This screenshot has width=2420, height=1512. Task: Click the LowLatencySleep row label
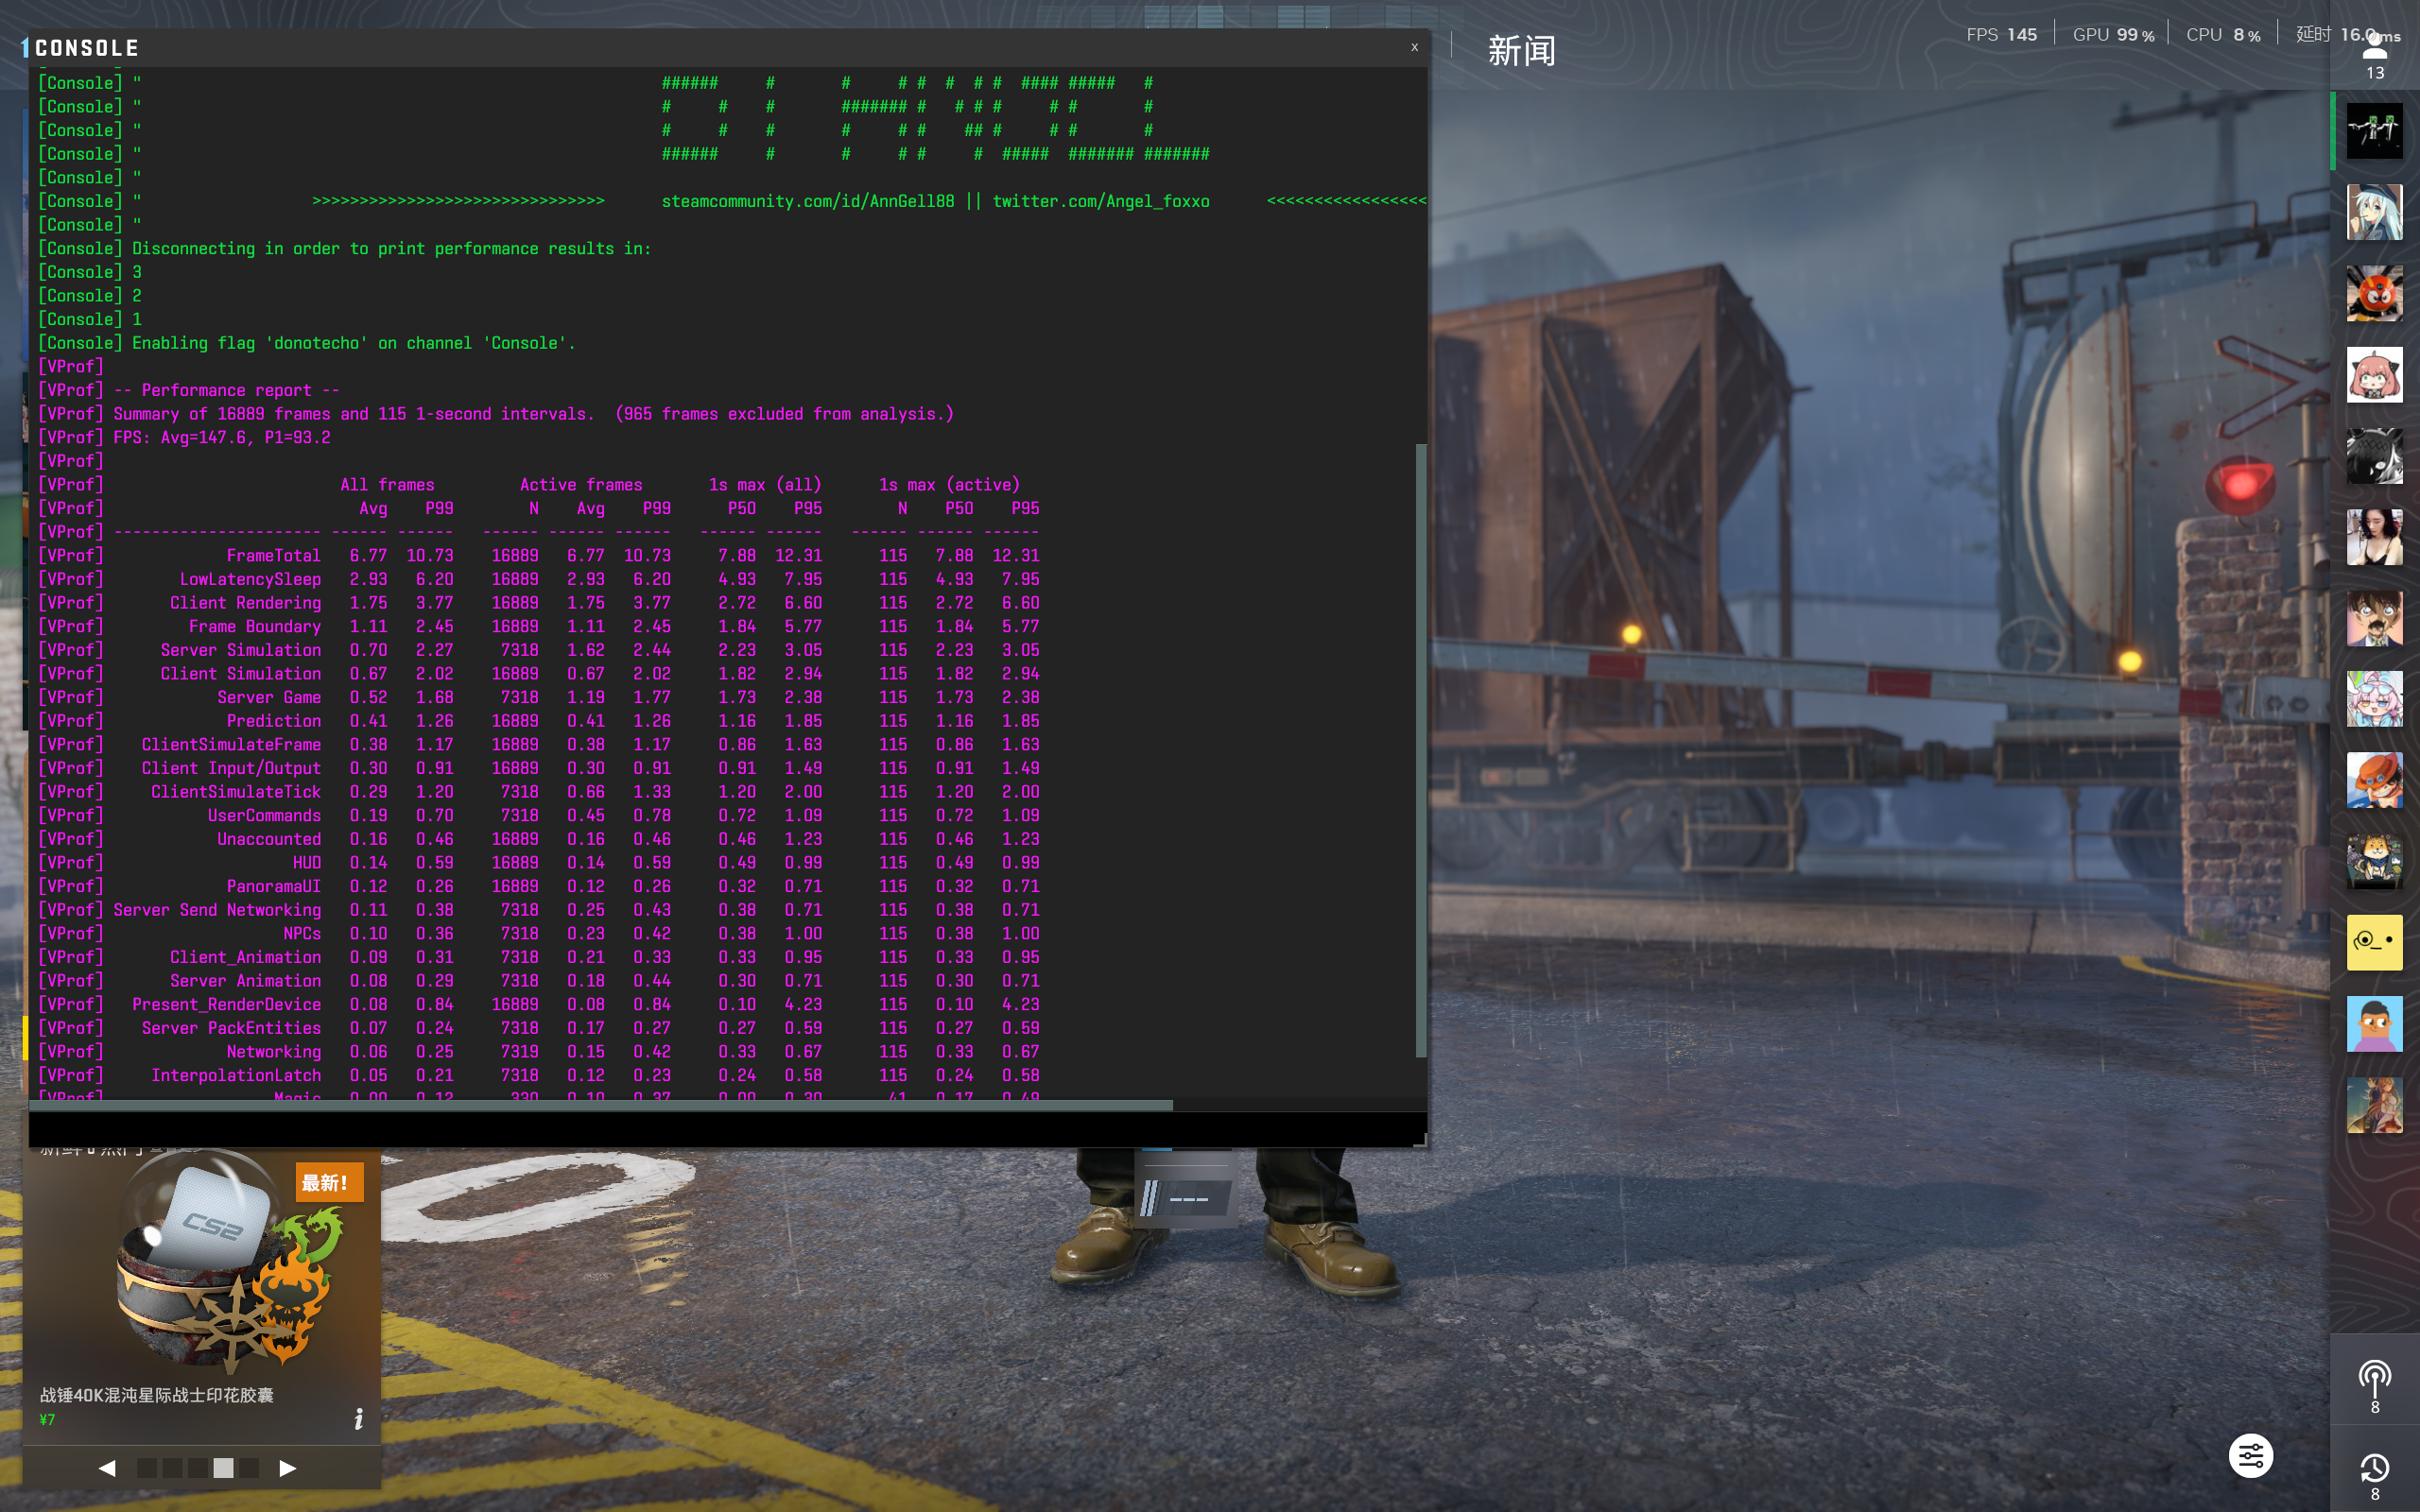pos(250,579)
